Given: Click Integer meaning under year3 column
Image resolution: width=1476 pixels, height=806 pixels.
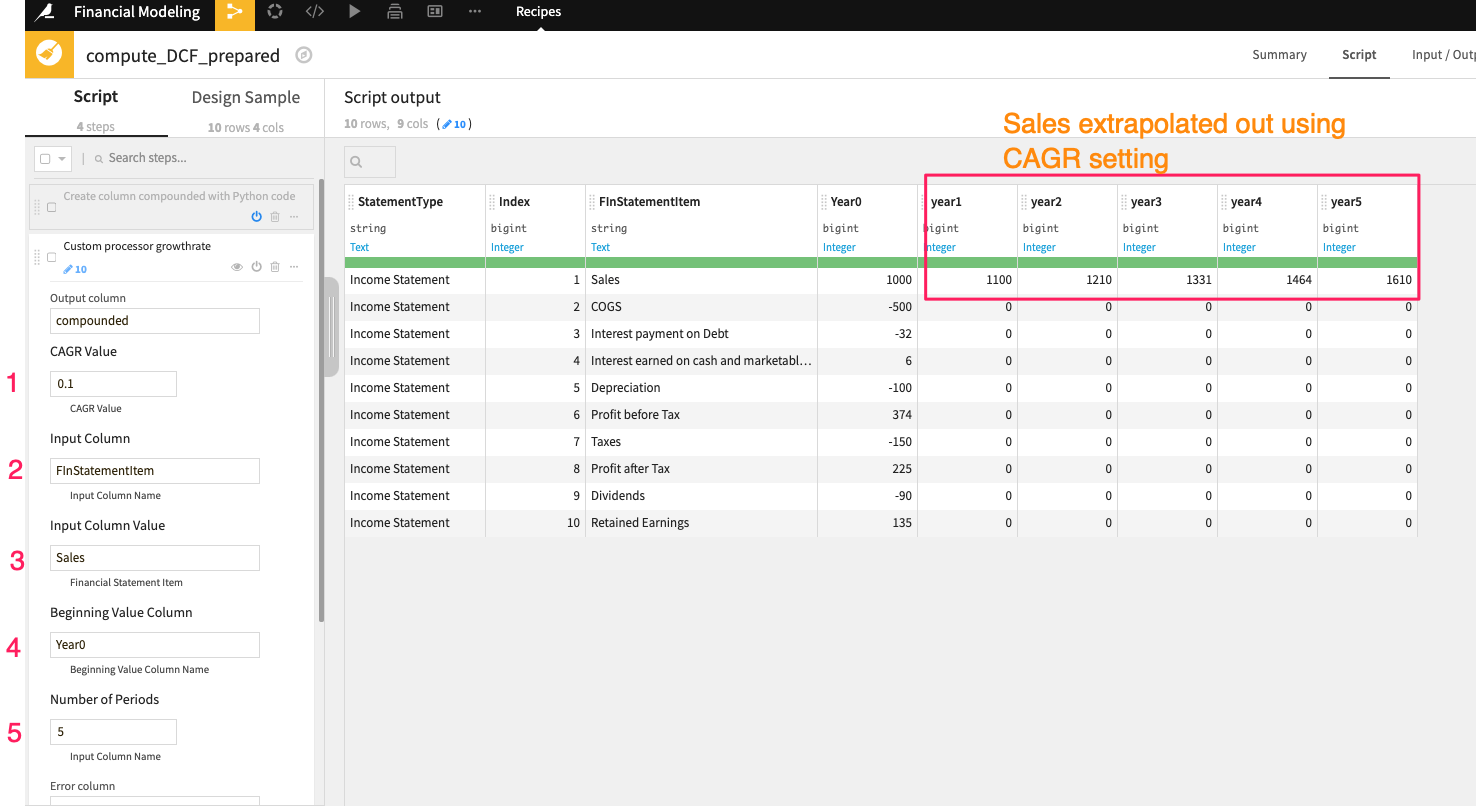Looking at the screenshot, I should coord(1139,247).
